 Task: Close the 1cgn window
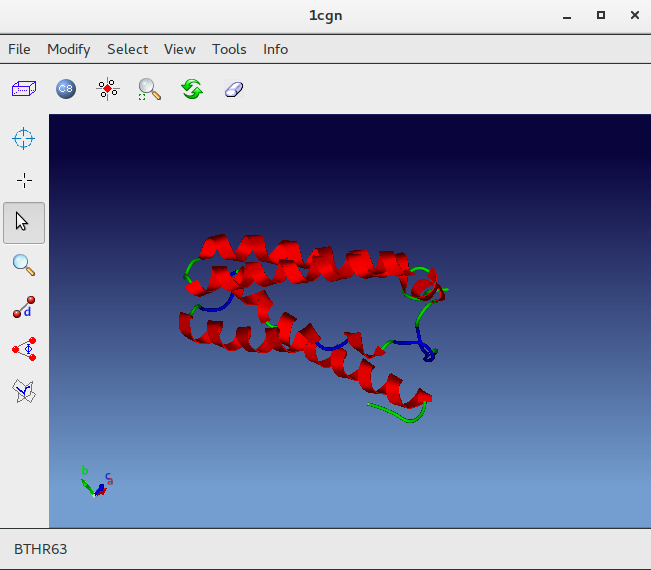[x=635, y=15]
